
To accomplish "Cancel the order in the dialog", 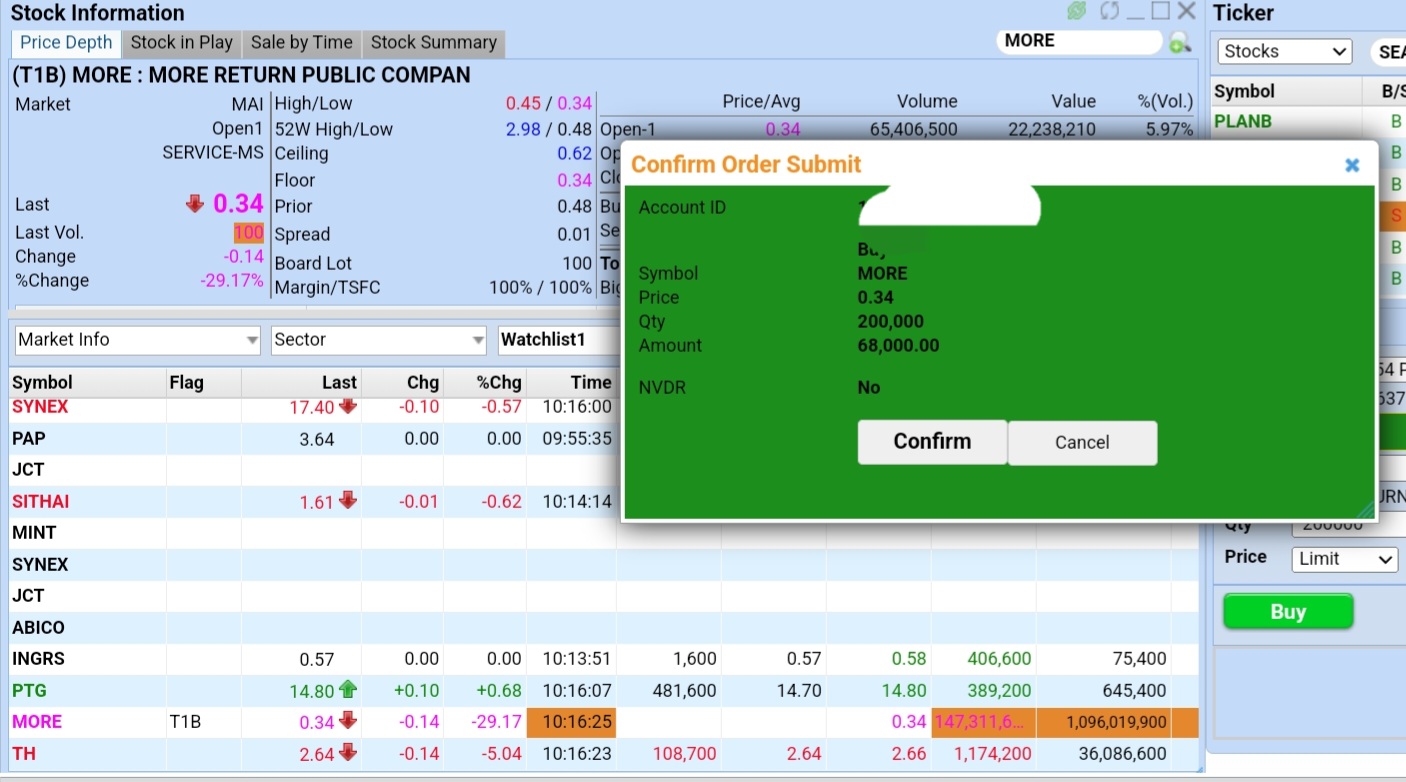I will click(1082, 442).
